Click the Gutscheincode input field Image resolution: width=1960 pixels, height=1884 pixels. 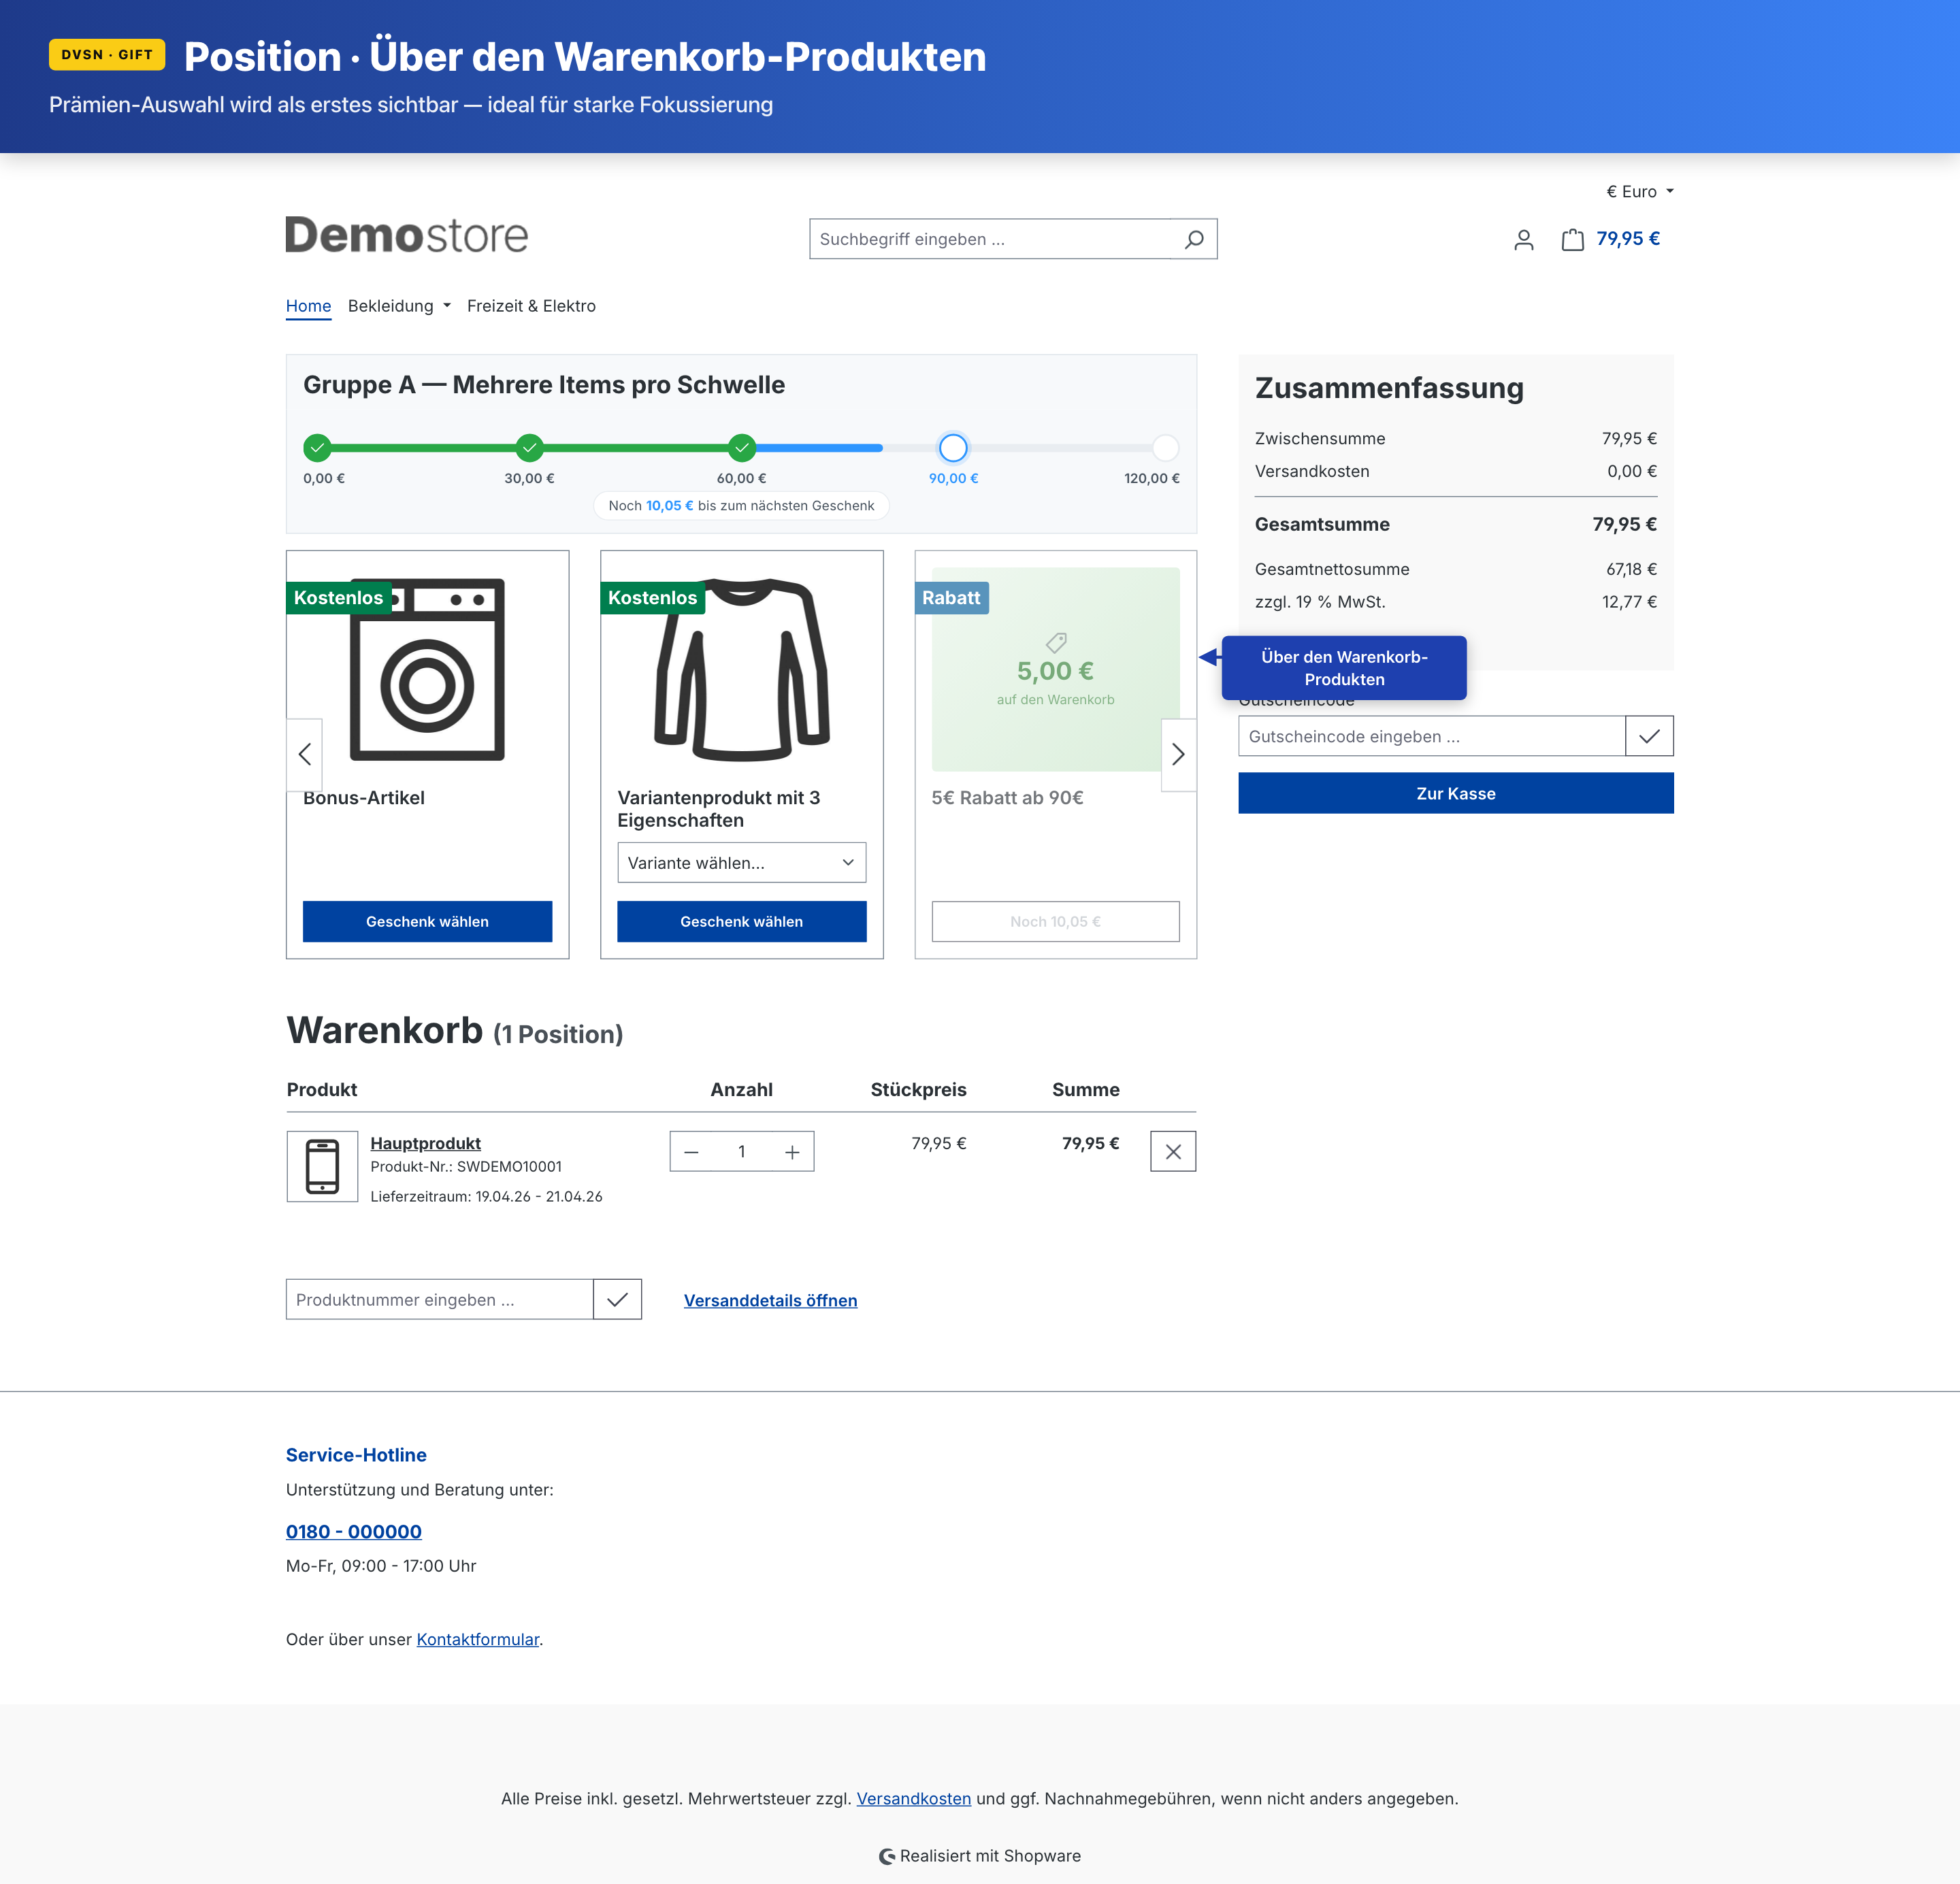1431,736
